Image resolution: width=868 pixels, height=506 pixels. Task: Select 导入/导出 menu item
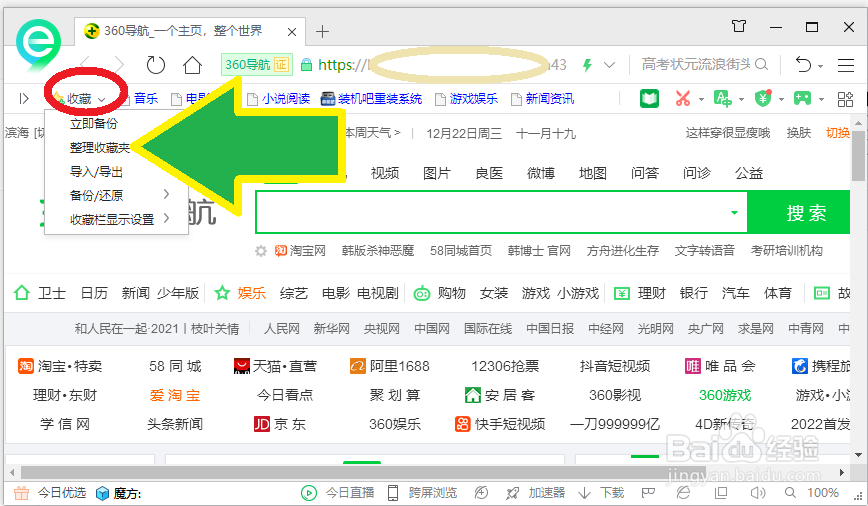click(96, 172)
